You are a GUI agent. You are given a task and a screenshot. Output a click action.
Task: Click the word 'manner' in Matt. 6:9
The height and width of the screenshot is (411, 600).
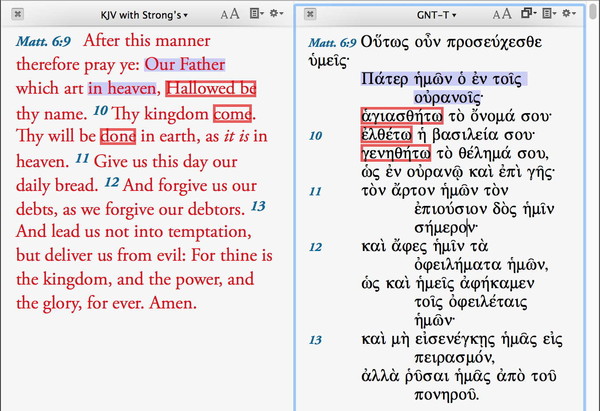click(183, 41)
